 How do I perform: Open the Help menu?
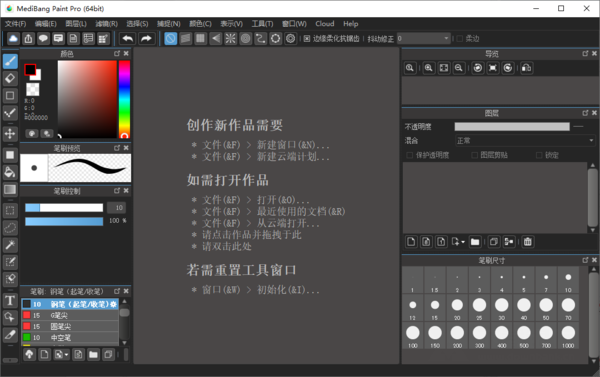pos(351,24)
